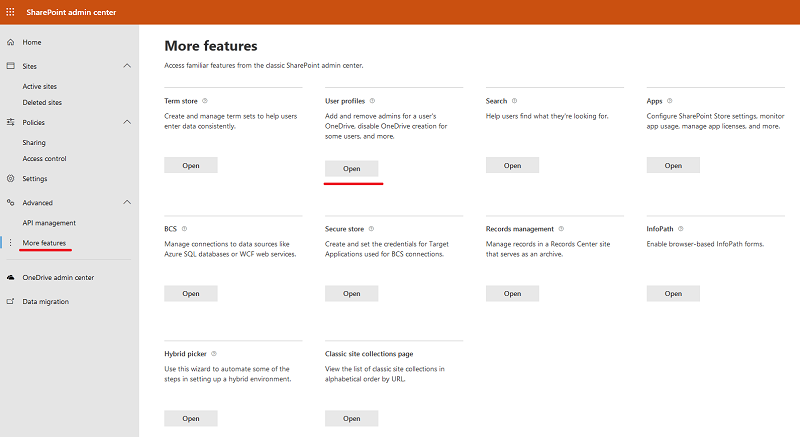800x437 pixels.
Task: Go to Active sites
Action: (x=39, y=87)
